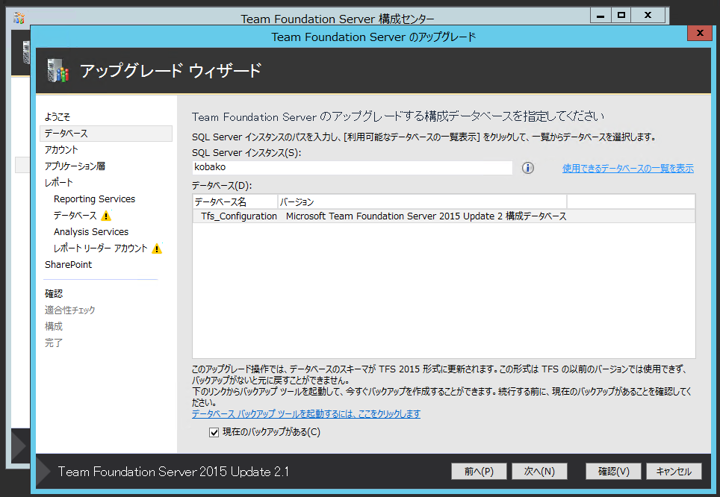The width and height of the screenshot is (720, 497).
Task: Open the database backup tool link
Action: pos(306,414)
